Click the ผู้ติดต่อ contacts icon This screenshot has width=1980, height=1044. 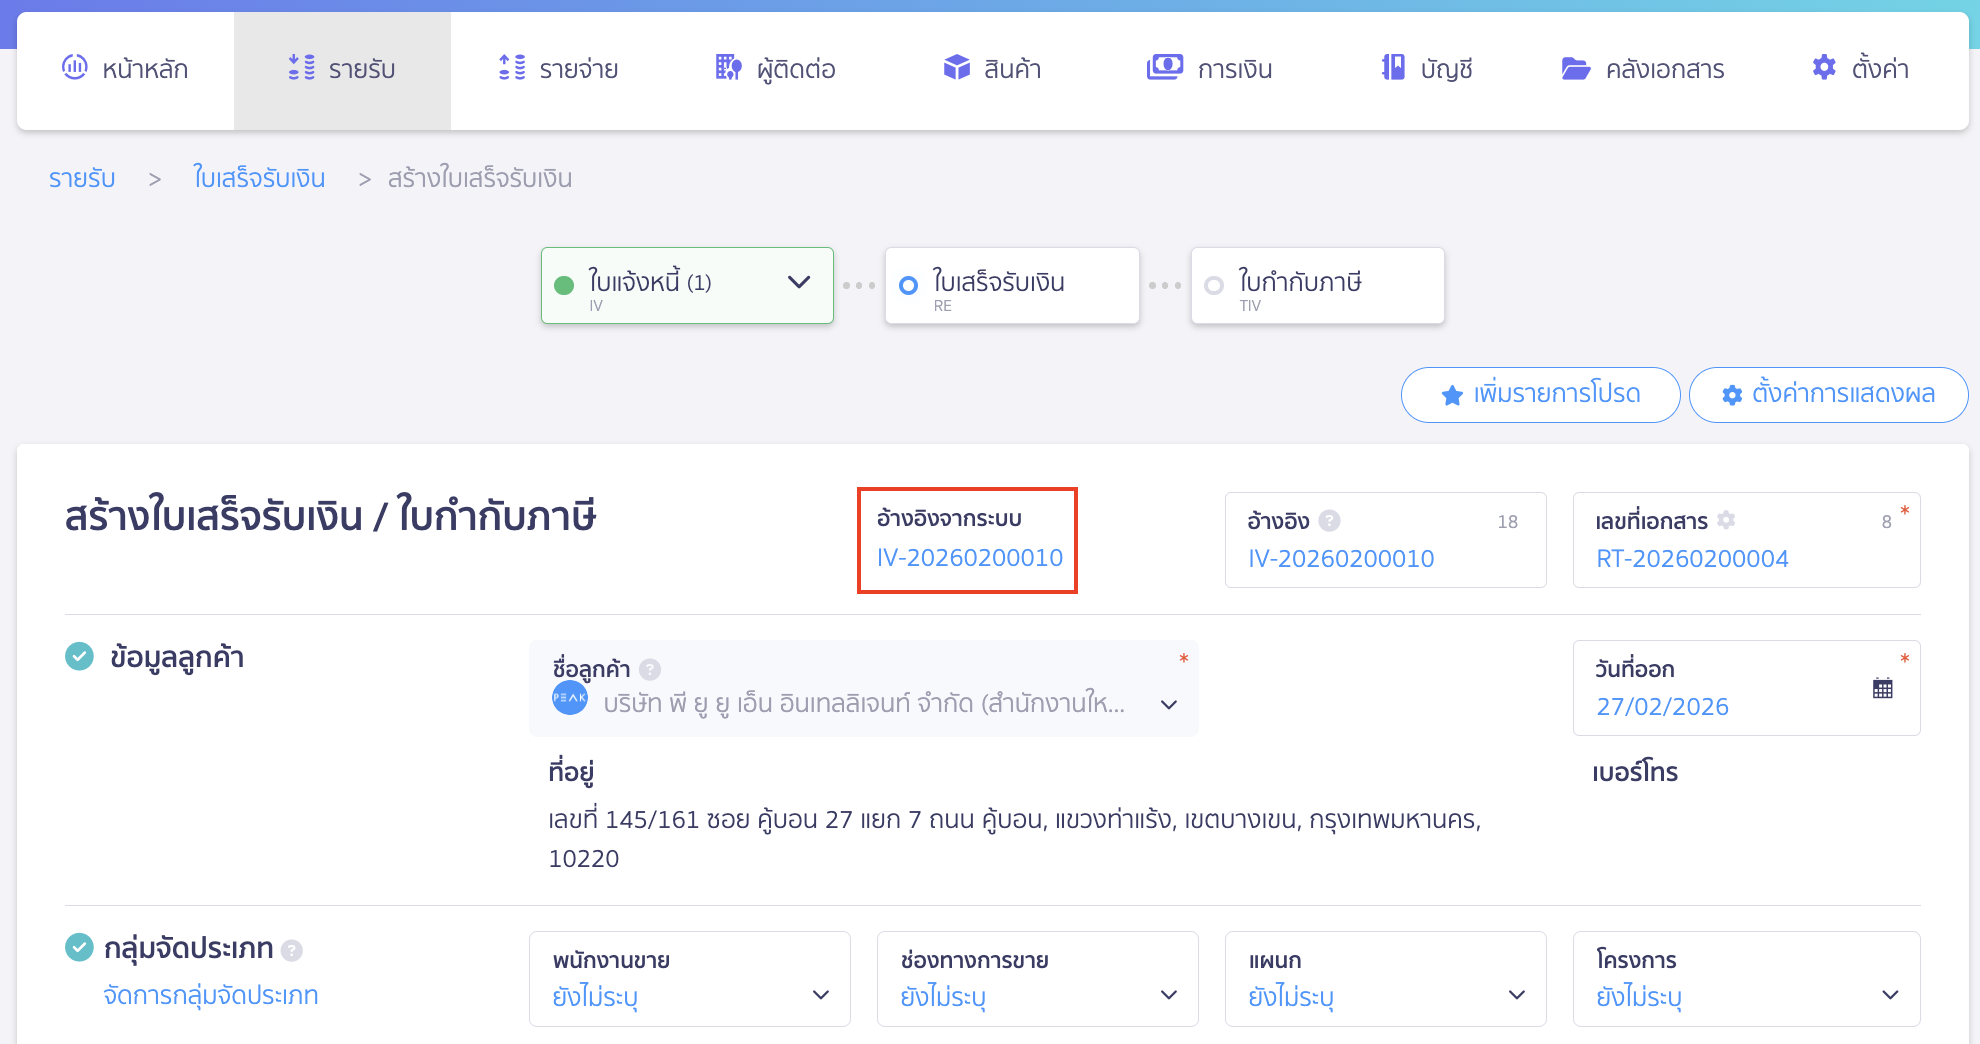728,68
